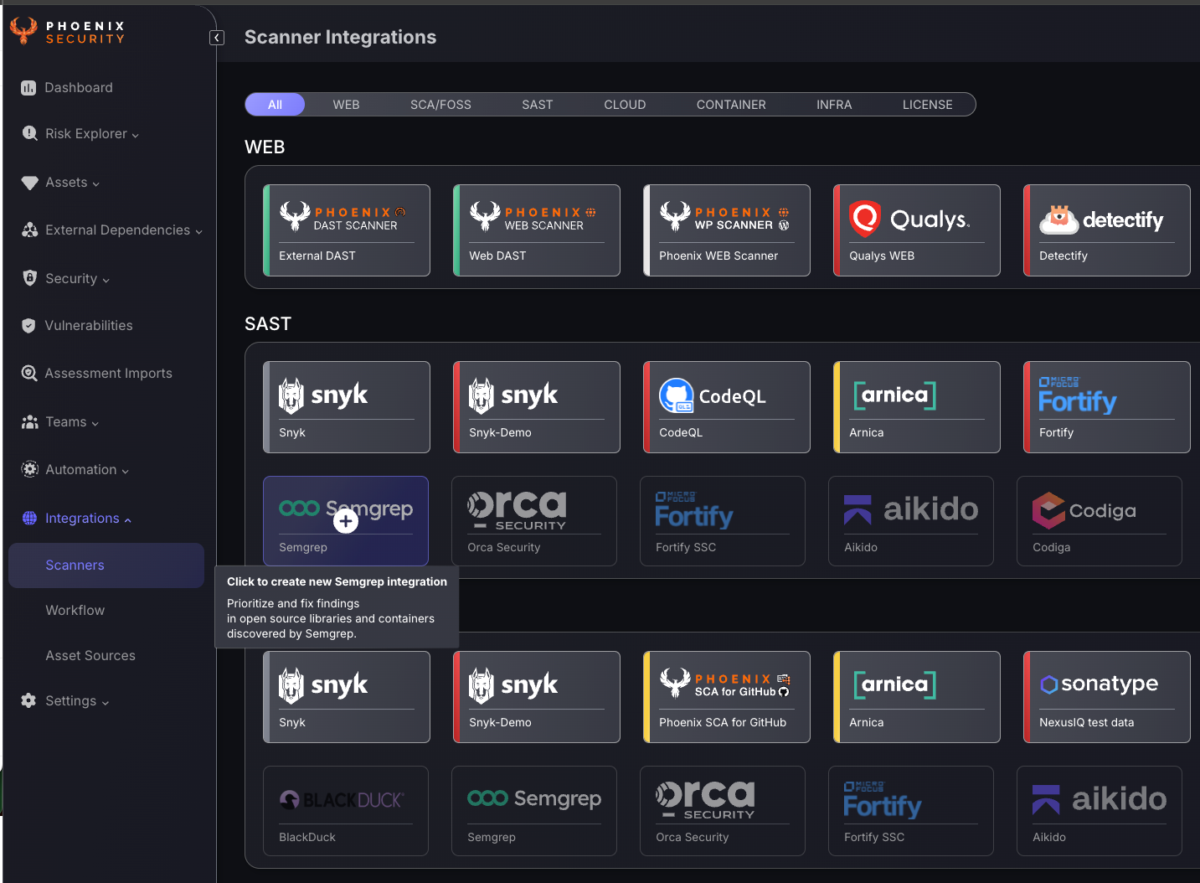Click the detectify logo icon
Image resolution: width=1200 pixels, height=883 pixels.
pos(1058,219)
